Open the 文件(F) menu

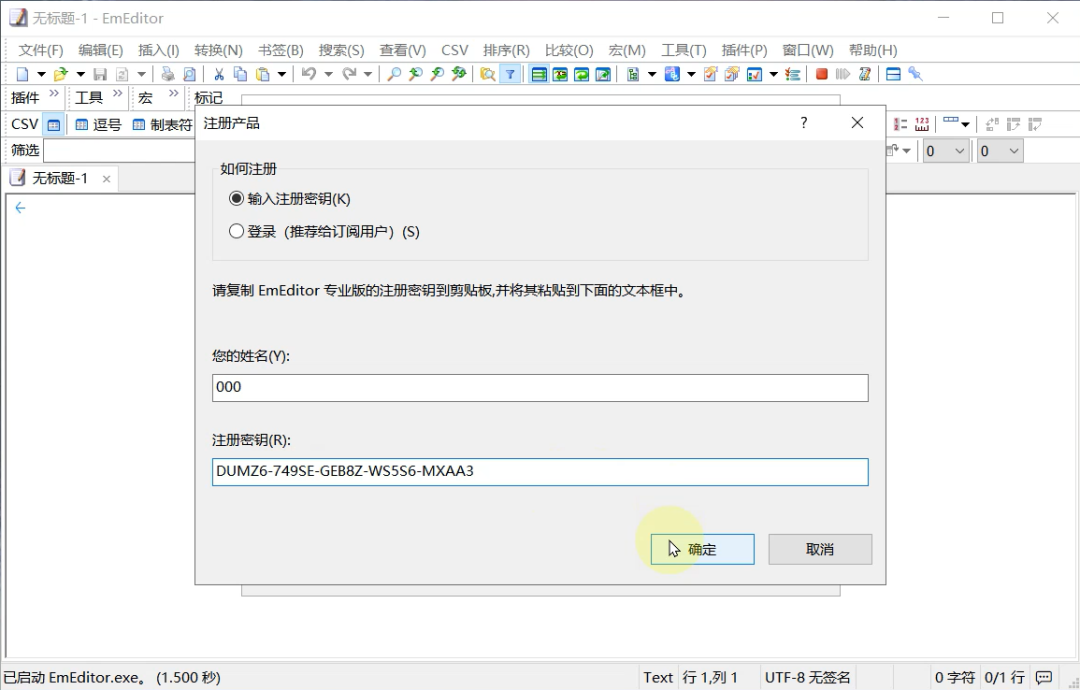click(41, 50)
